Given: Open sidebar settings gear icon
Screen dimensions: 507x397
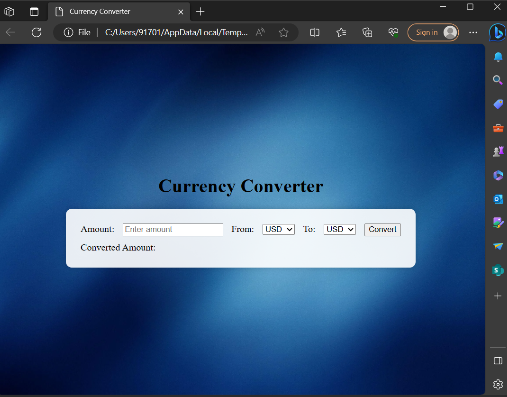Looking at the screenshot, I should [x=498, y=384].
